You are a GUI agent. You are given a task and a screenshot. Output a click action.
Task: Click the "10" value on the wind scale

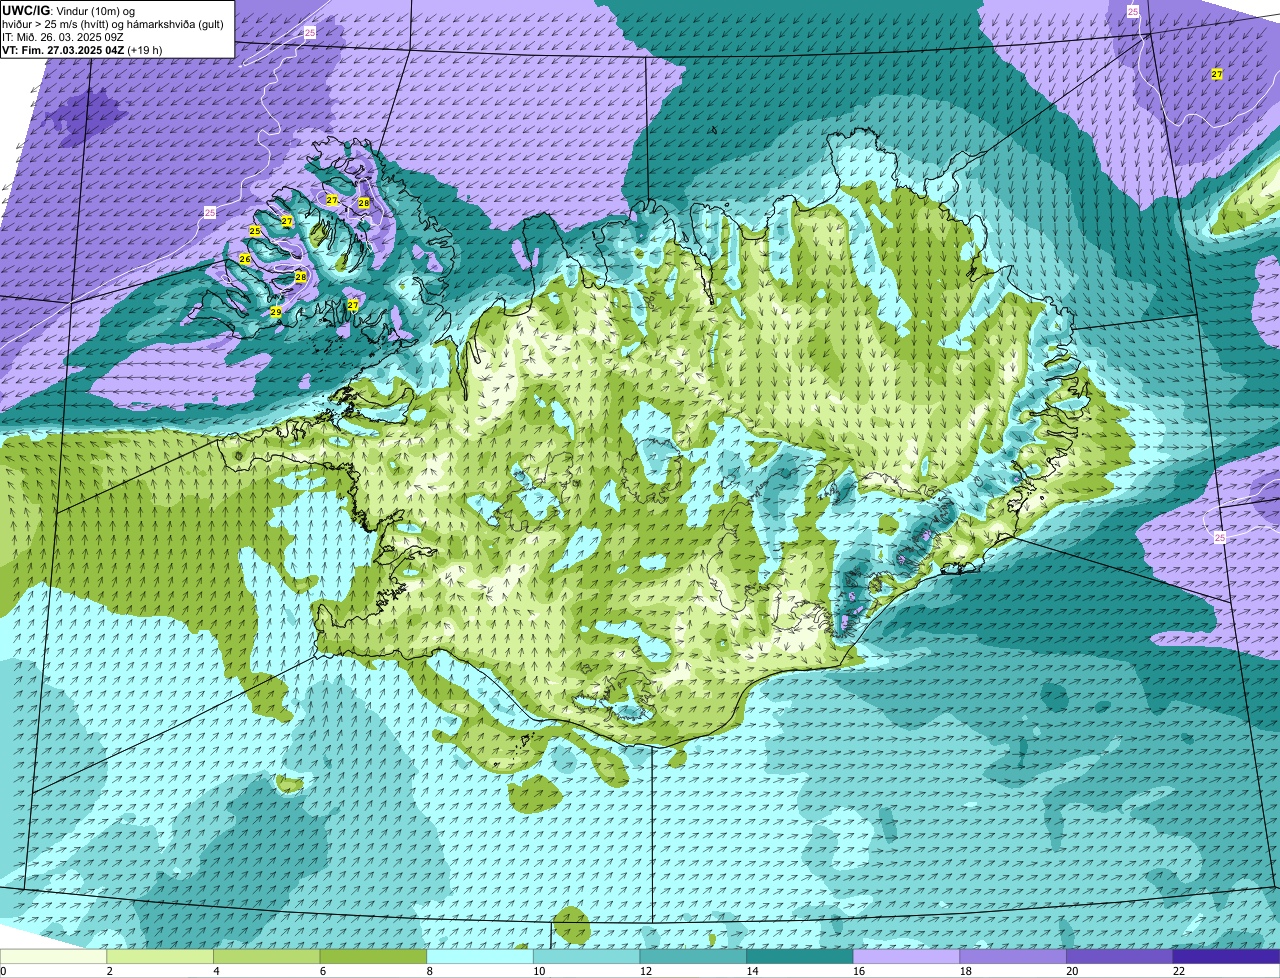pos(539,971)
